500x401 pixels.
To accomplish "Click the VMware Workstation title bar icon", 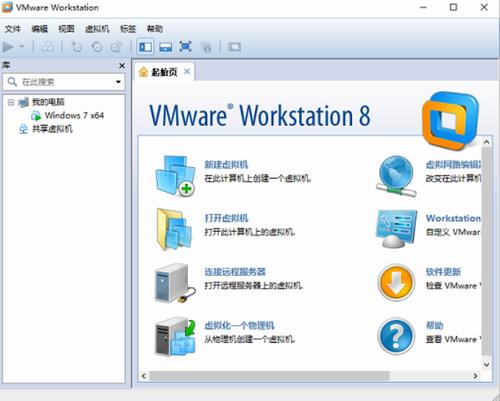I will tap(7, 7).
